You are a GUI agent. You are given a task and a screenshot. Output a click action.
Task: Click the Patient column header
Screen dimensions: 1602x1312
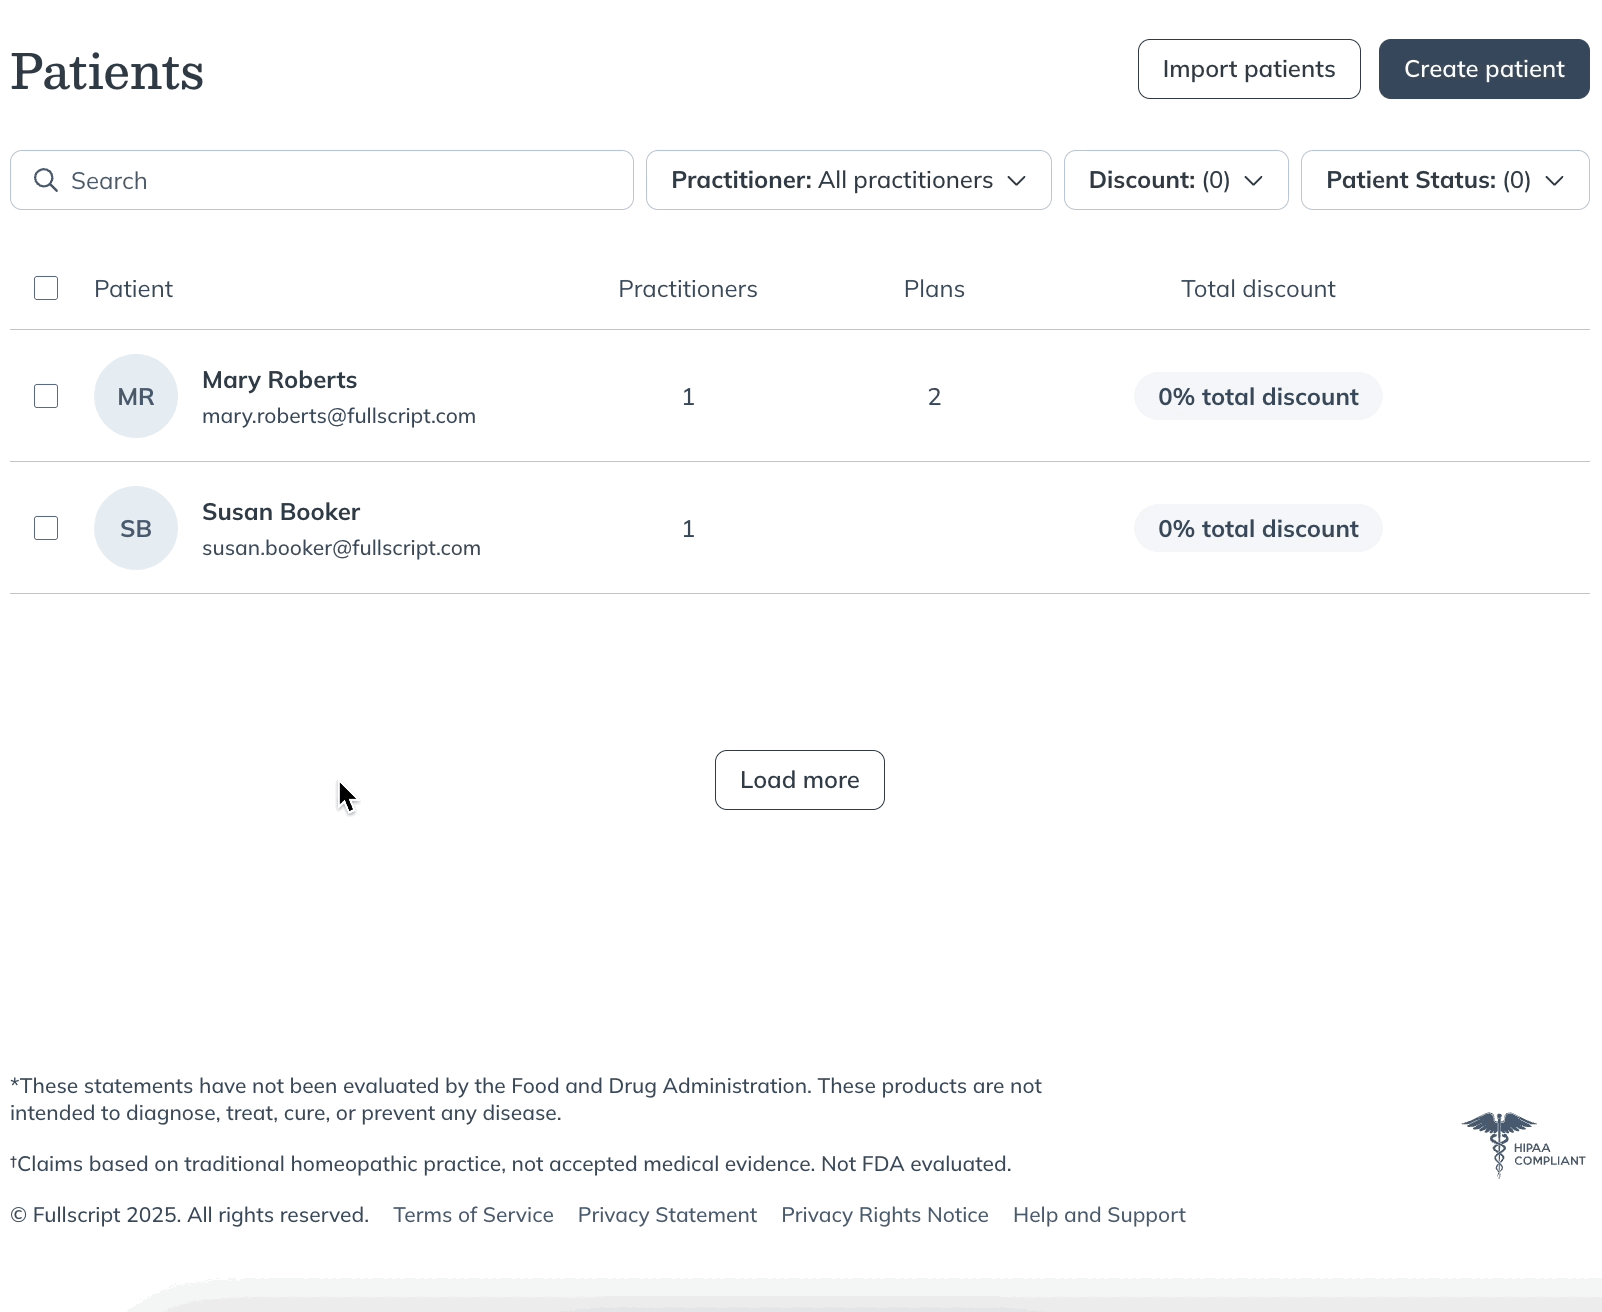[x=133, y=289]
